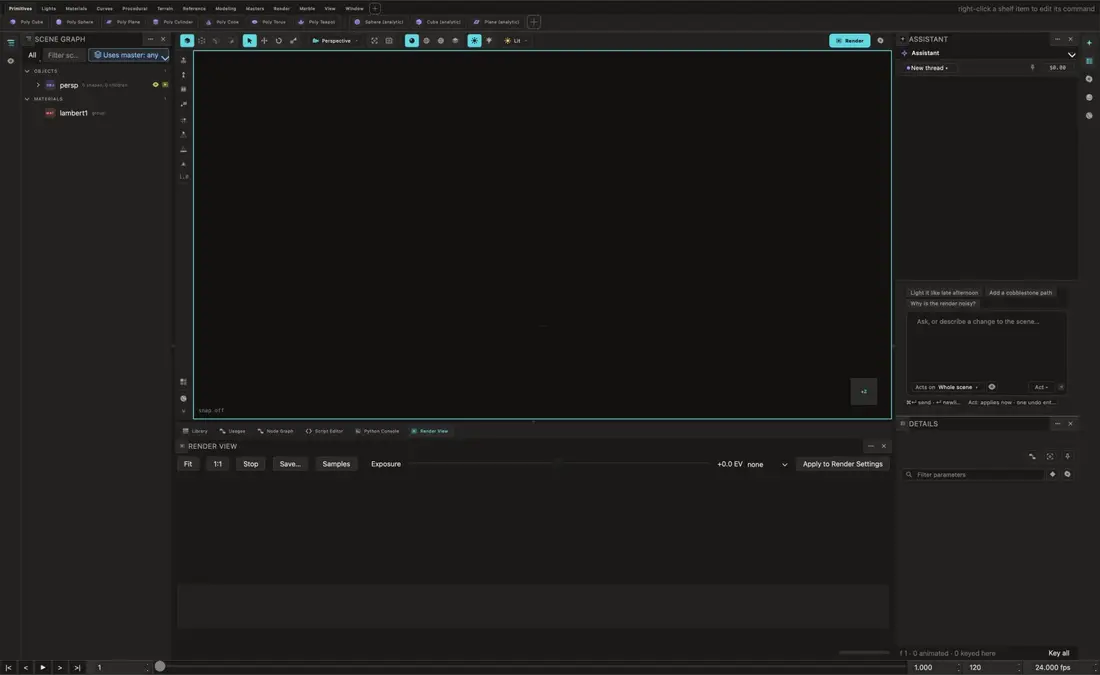1100x675 pixels.
Task: Click the scene graph icon in left sidebar
Action: pos(11,43)
